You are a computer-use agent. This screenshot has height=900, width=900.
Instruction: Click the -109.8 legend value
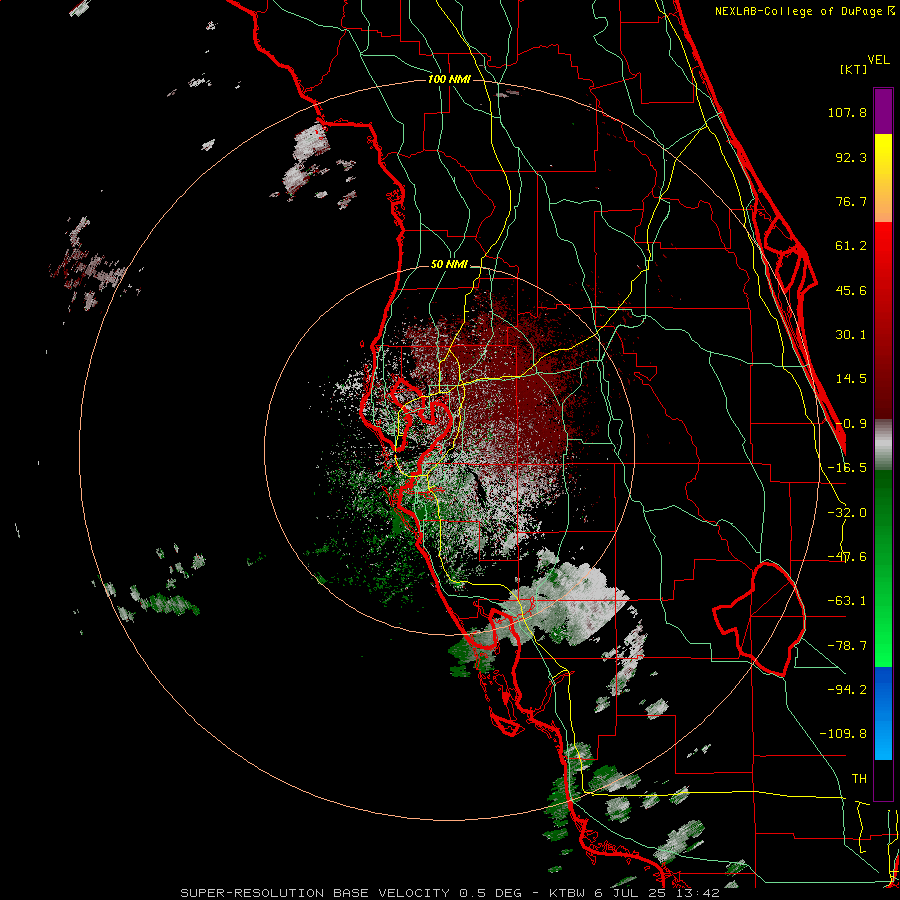(x=843, y=734)
